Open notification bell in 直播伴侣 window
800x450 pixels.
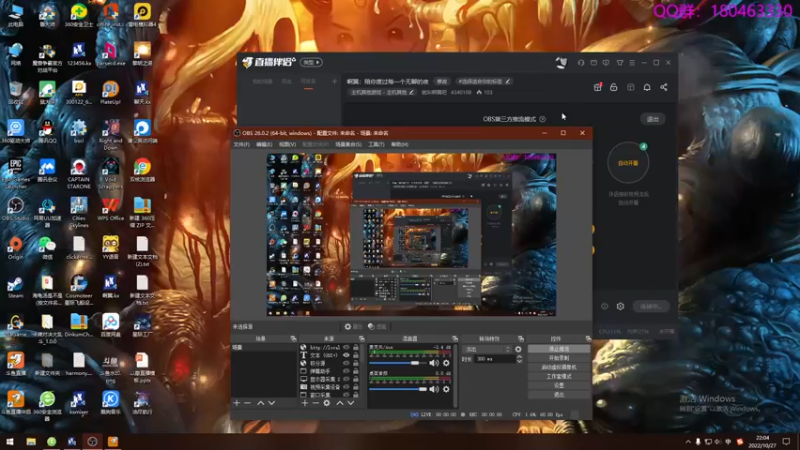(x=647, y=87)
